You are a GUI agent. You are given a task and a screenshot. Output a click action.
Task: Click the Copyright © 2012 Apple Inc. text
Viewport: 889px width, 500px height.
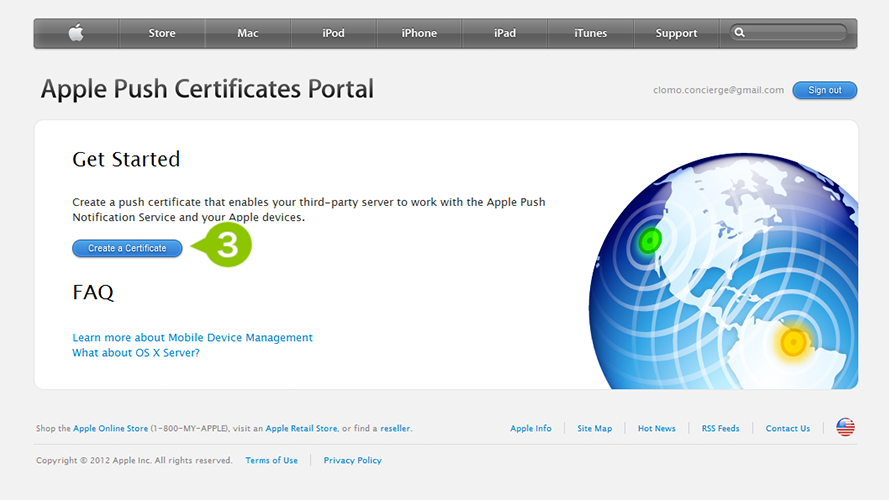point(134,460)
